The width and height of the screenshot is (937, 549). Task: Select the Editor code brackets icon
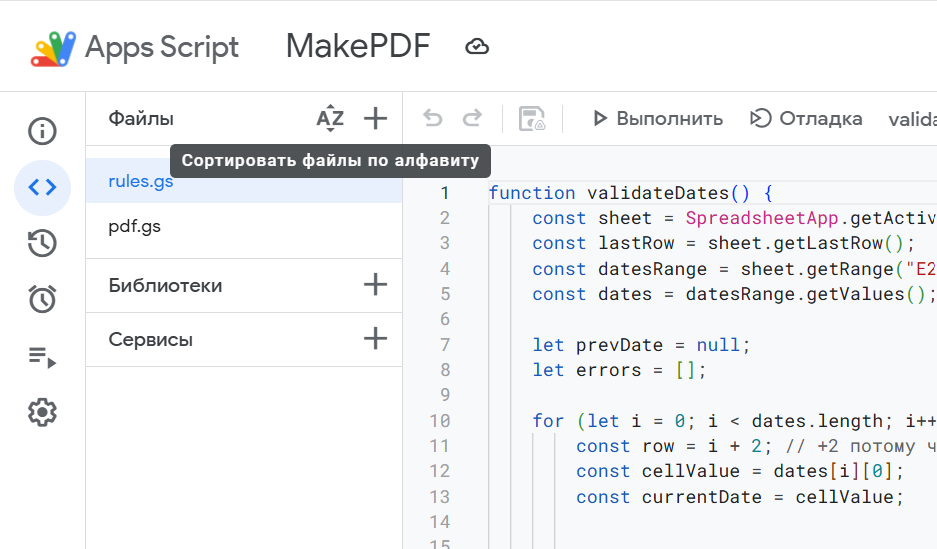[x=42, y=187]
